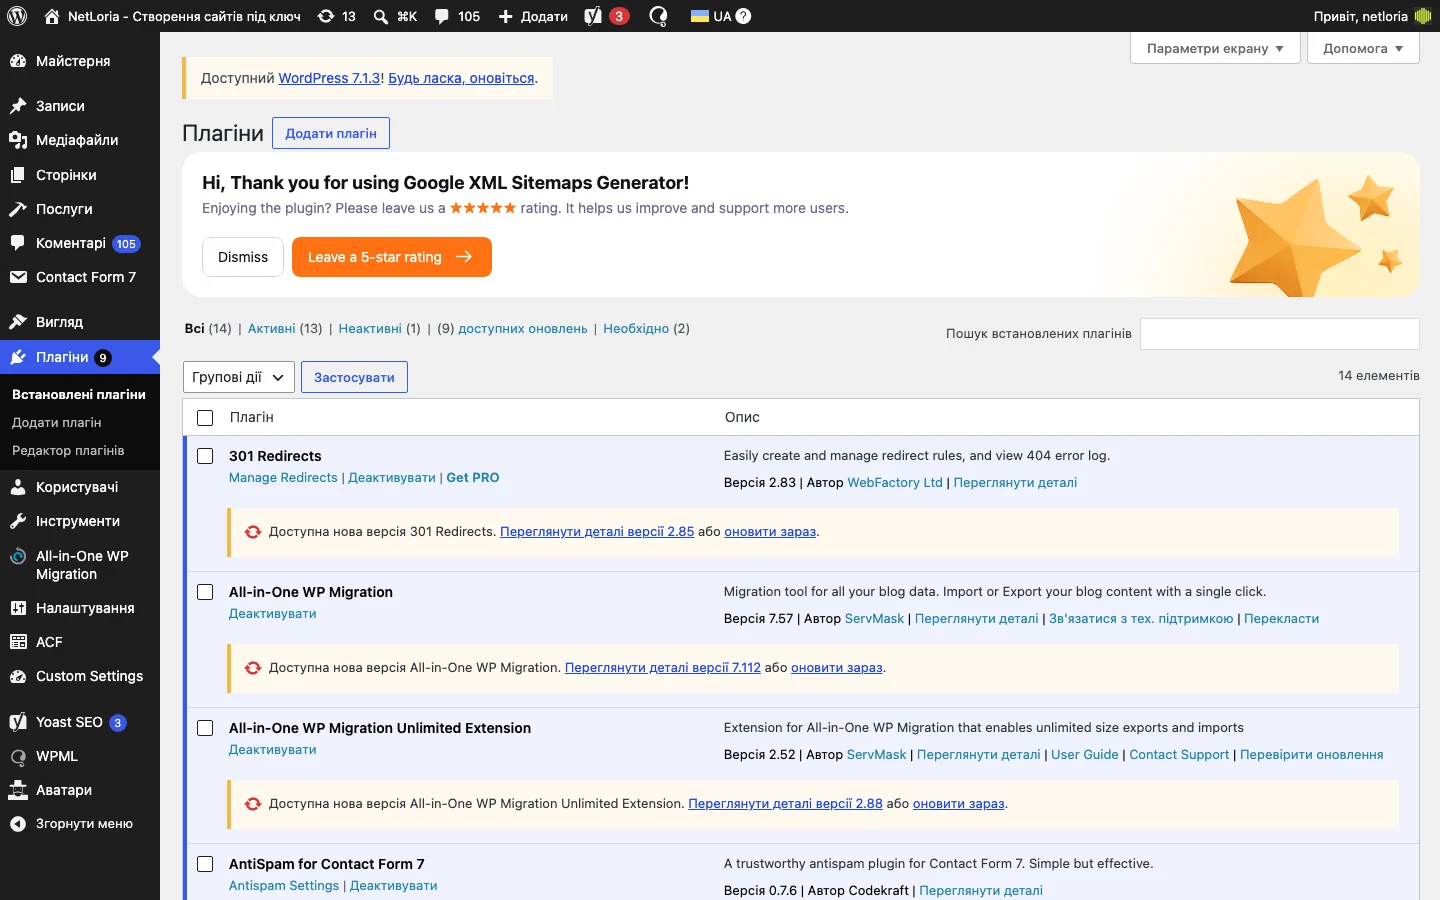The height and width of the screenshot is (900, 1440).
Task: Tick the Unlimited Extension plugin checkbox
Action: [x=205, y=728]
